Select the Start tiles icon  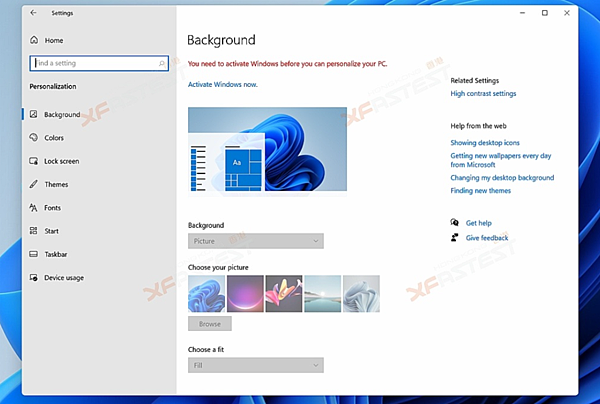[x=34, y=231]
